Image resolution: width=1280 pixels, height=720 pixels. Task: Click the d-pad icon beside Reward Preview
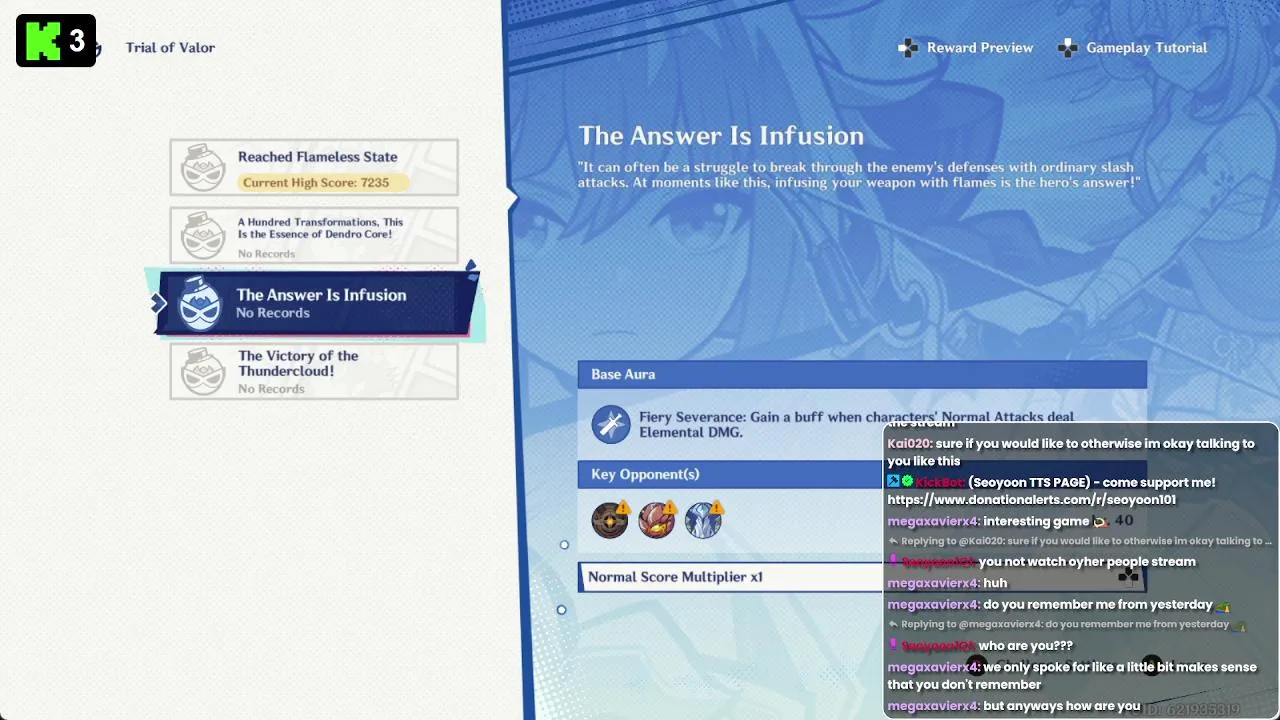pos(908,48)
